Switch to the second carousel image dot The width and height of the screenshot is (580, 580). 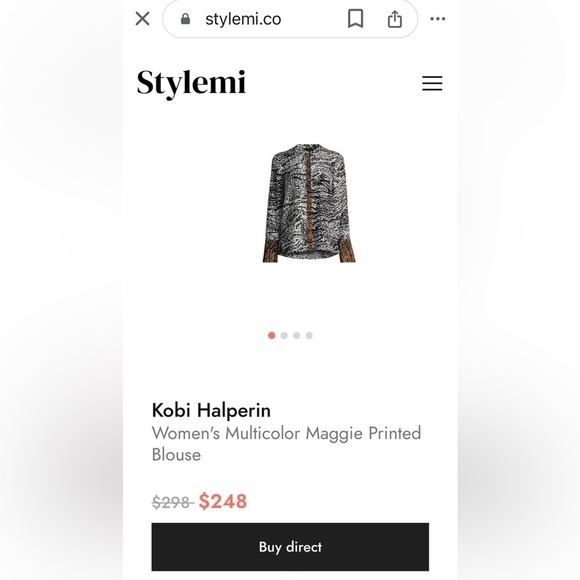tap(284, 335)
